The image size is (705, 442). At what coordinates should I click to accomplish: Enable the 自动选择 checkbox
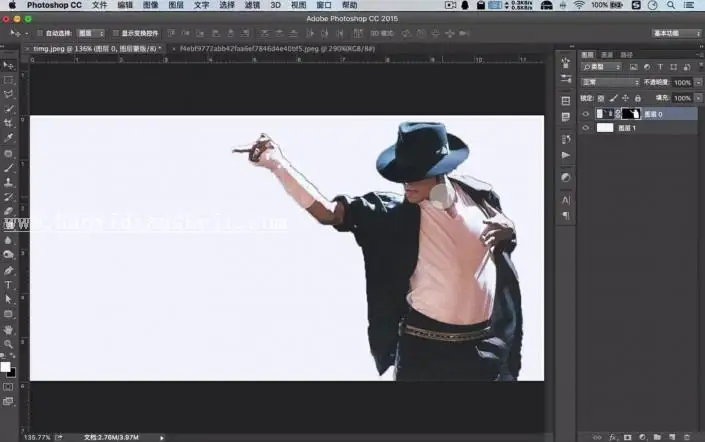point(40,33)
